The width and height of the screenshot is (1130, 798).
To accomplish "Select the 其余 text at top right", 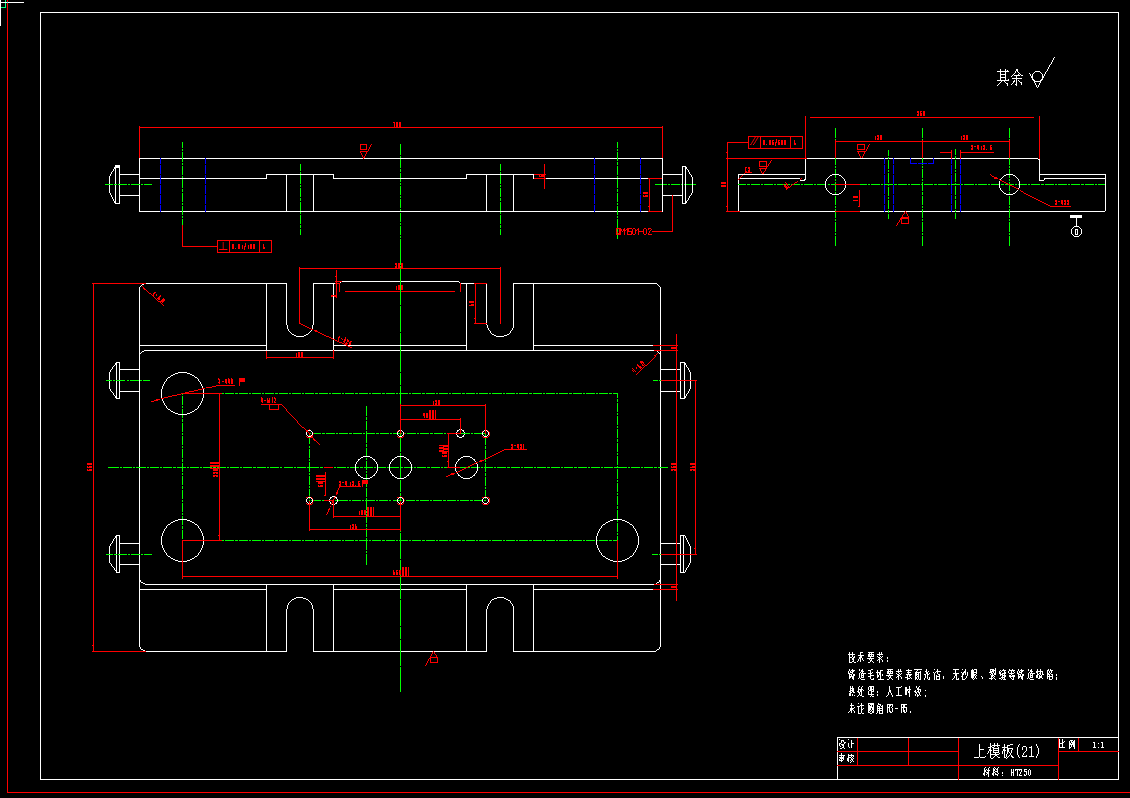I will tap(1010, 78).
